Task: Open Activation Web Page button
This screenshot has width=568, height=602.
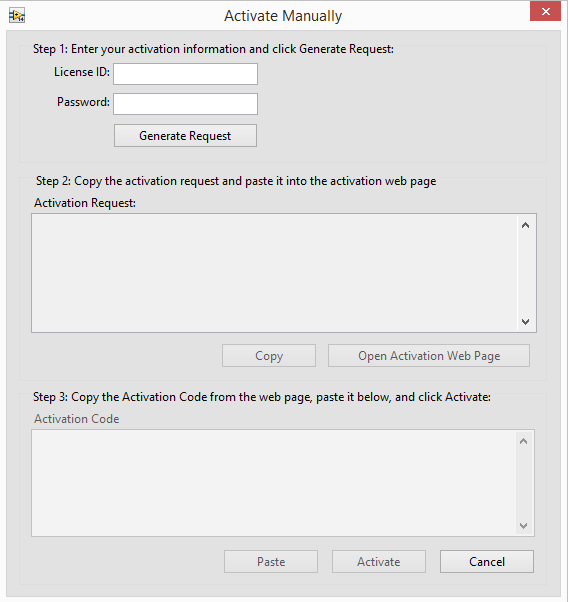Action: pos(429,356)
